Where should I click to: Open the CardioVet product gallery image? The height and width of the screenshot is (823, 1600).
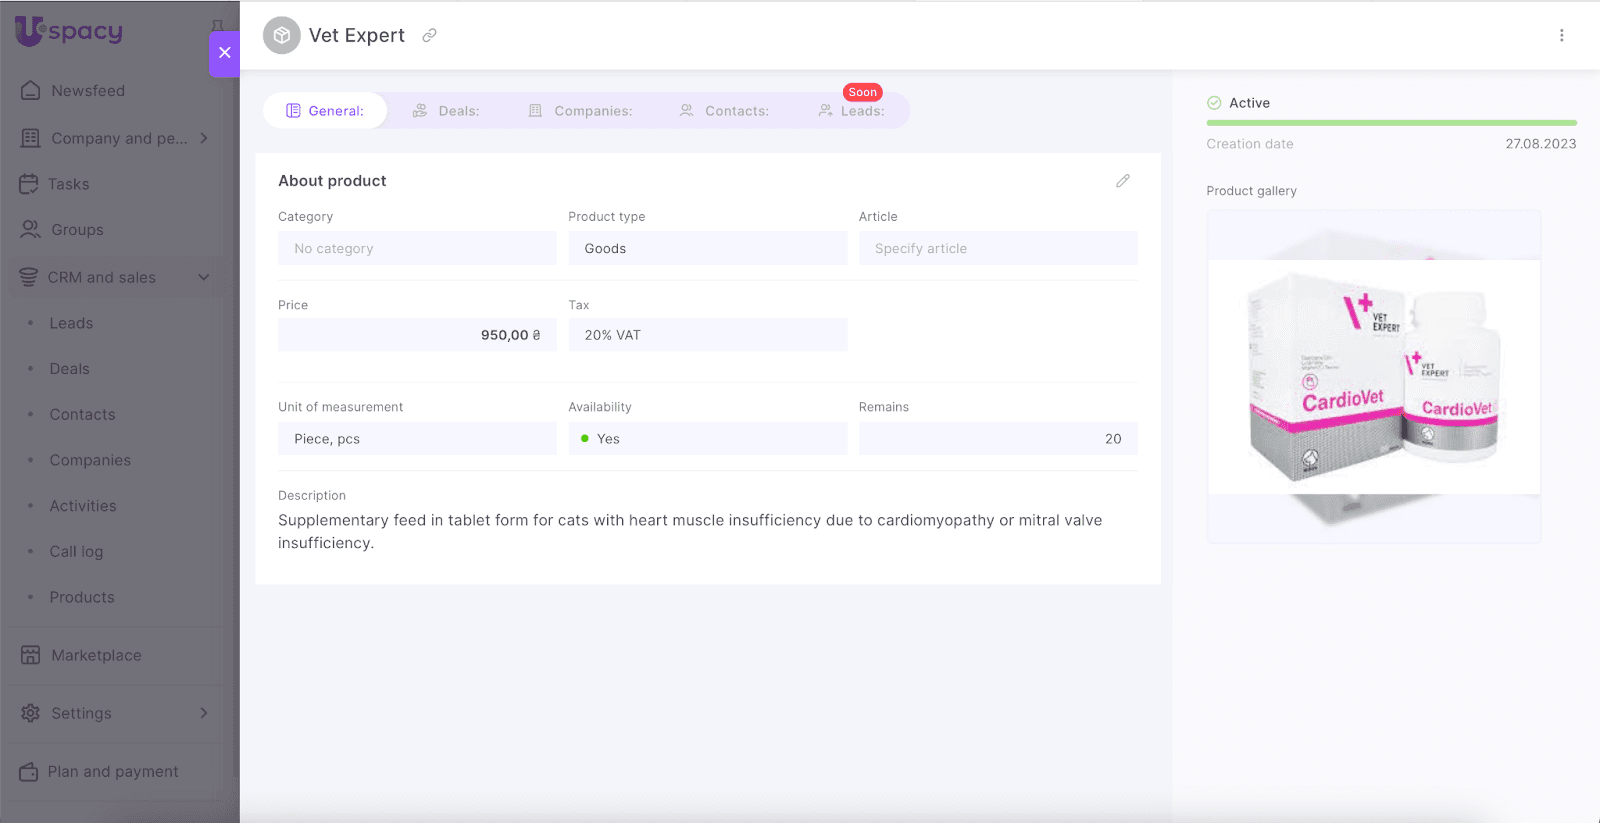click(1373, 377)
